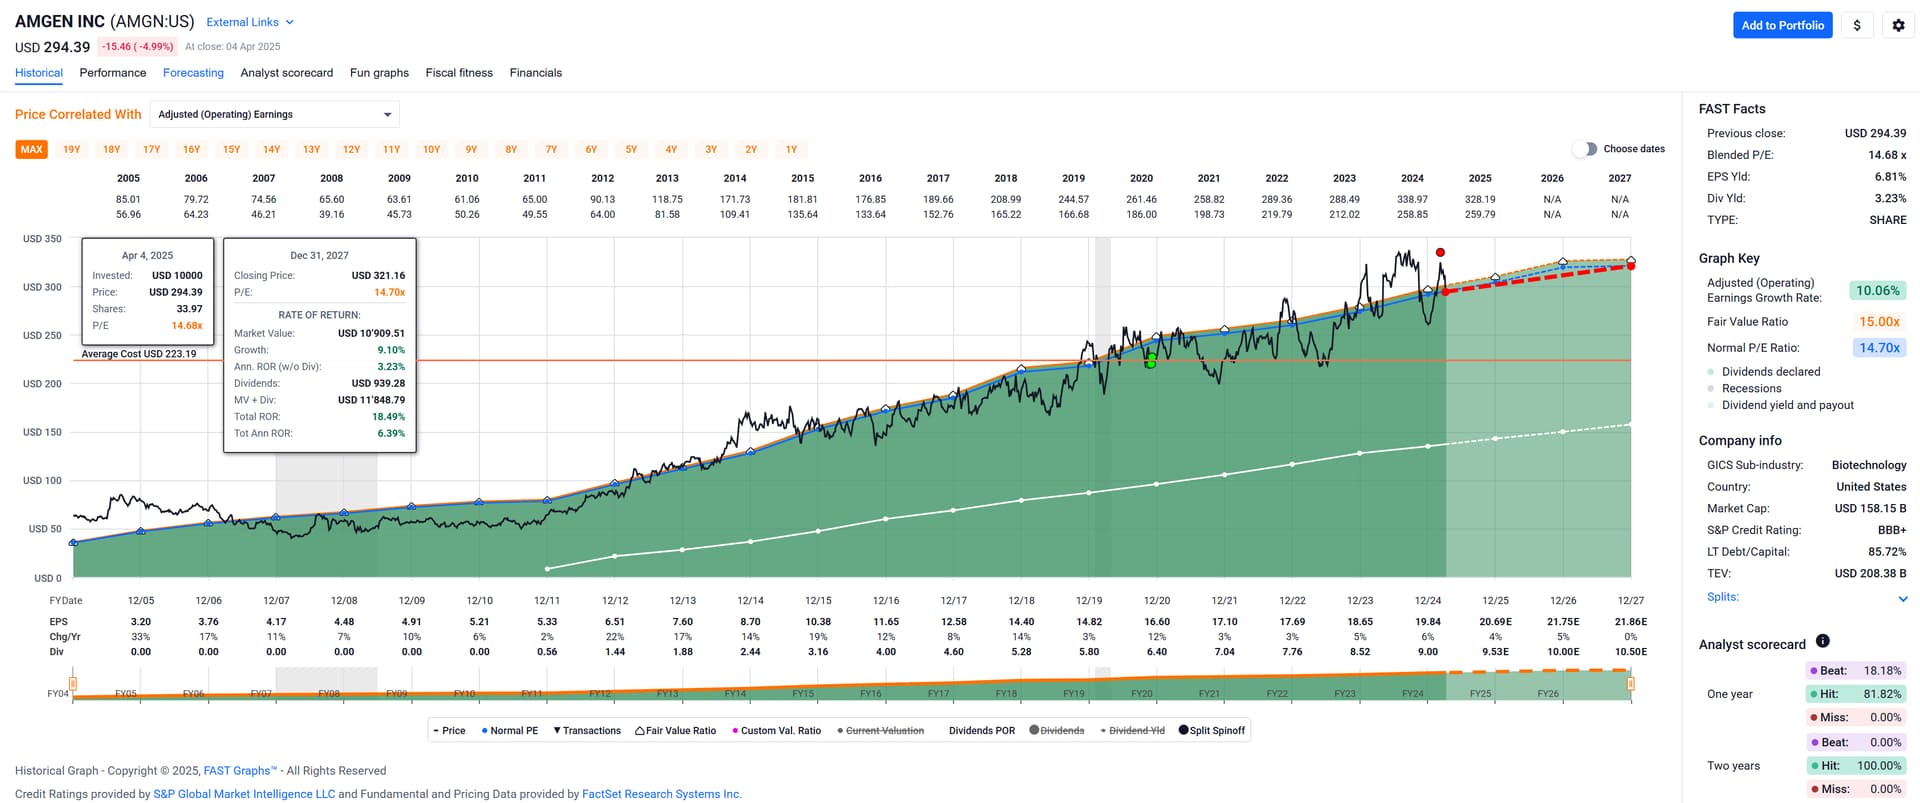Toggle the Choose dates switch
This screenshot has width=1920, height=803.
(1584, 149)
